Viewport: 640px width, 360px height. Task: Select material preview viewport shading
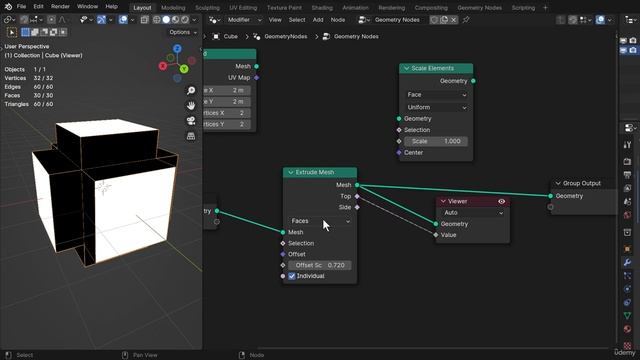[176, 20]
